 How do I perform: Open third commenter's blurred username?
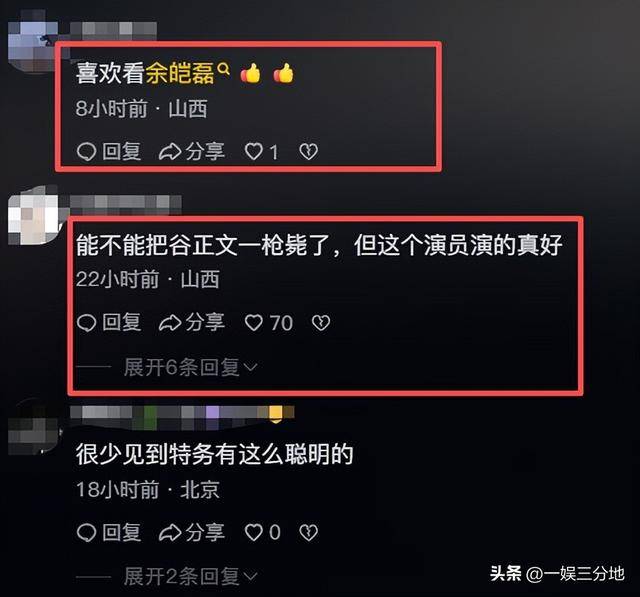(x=182, y=415)
